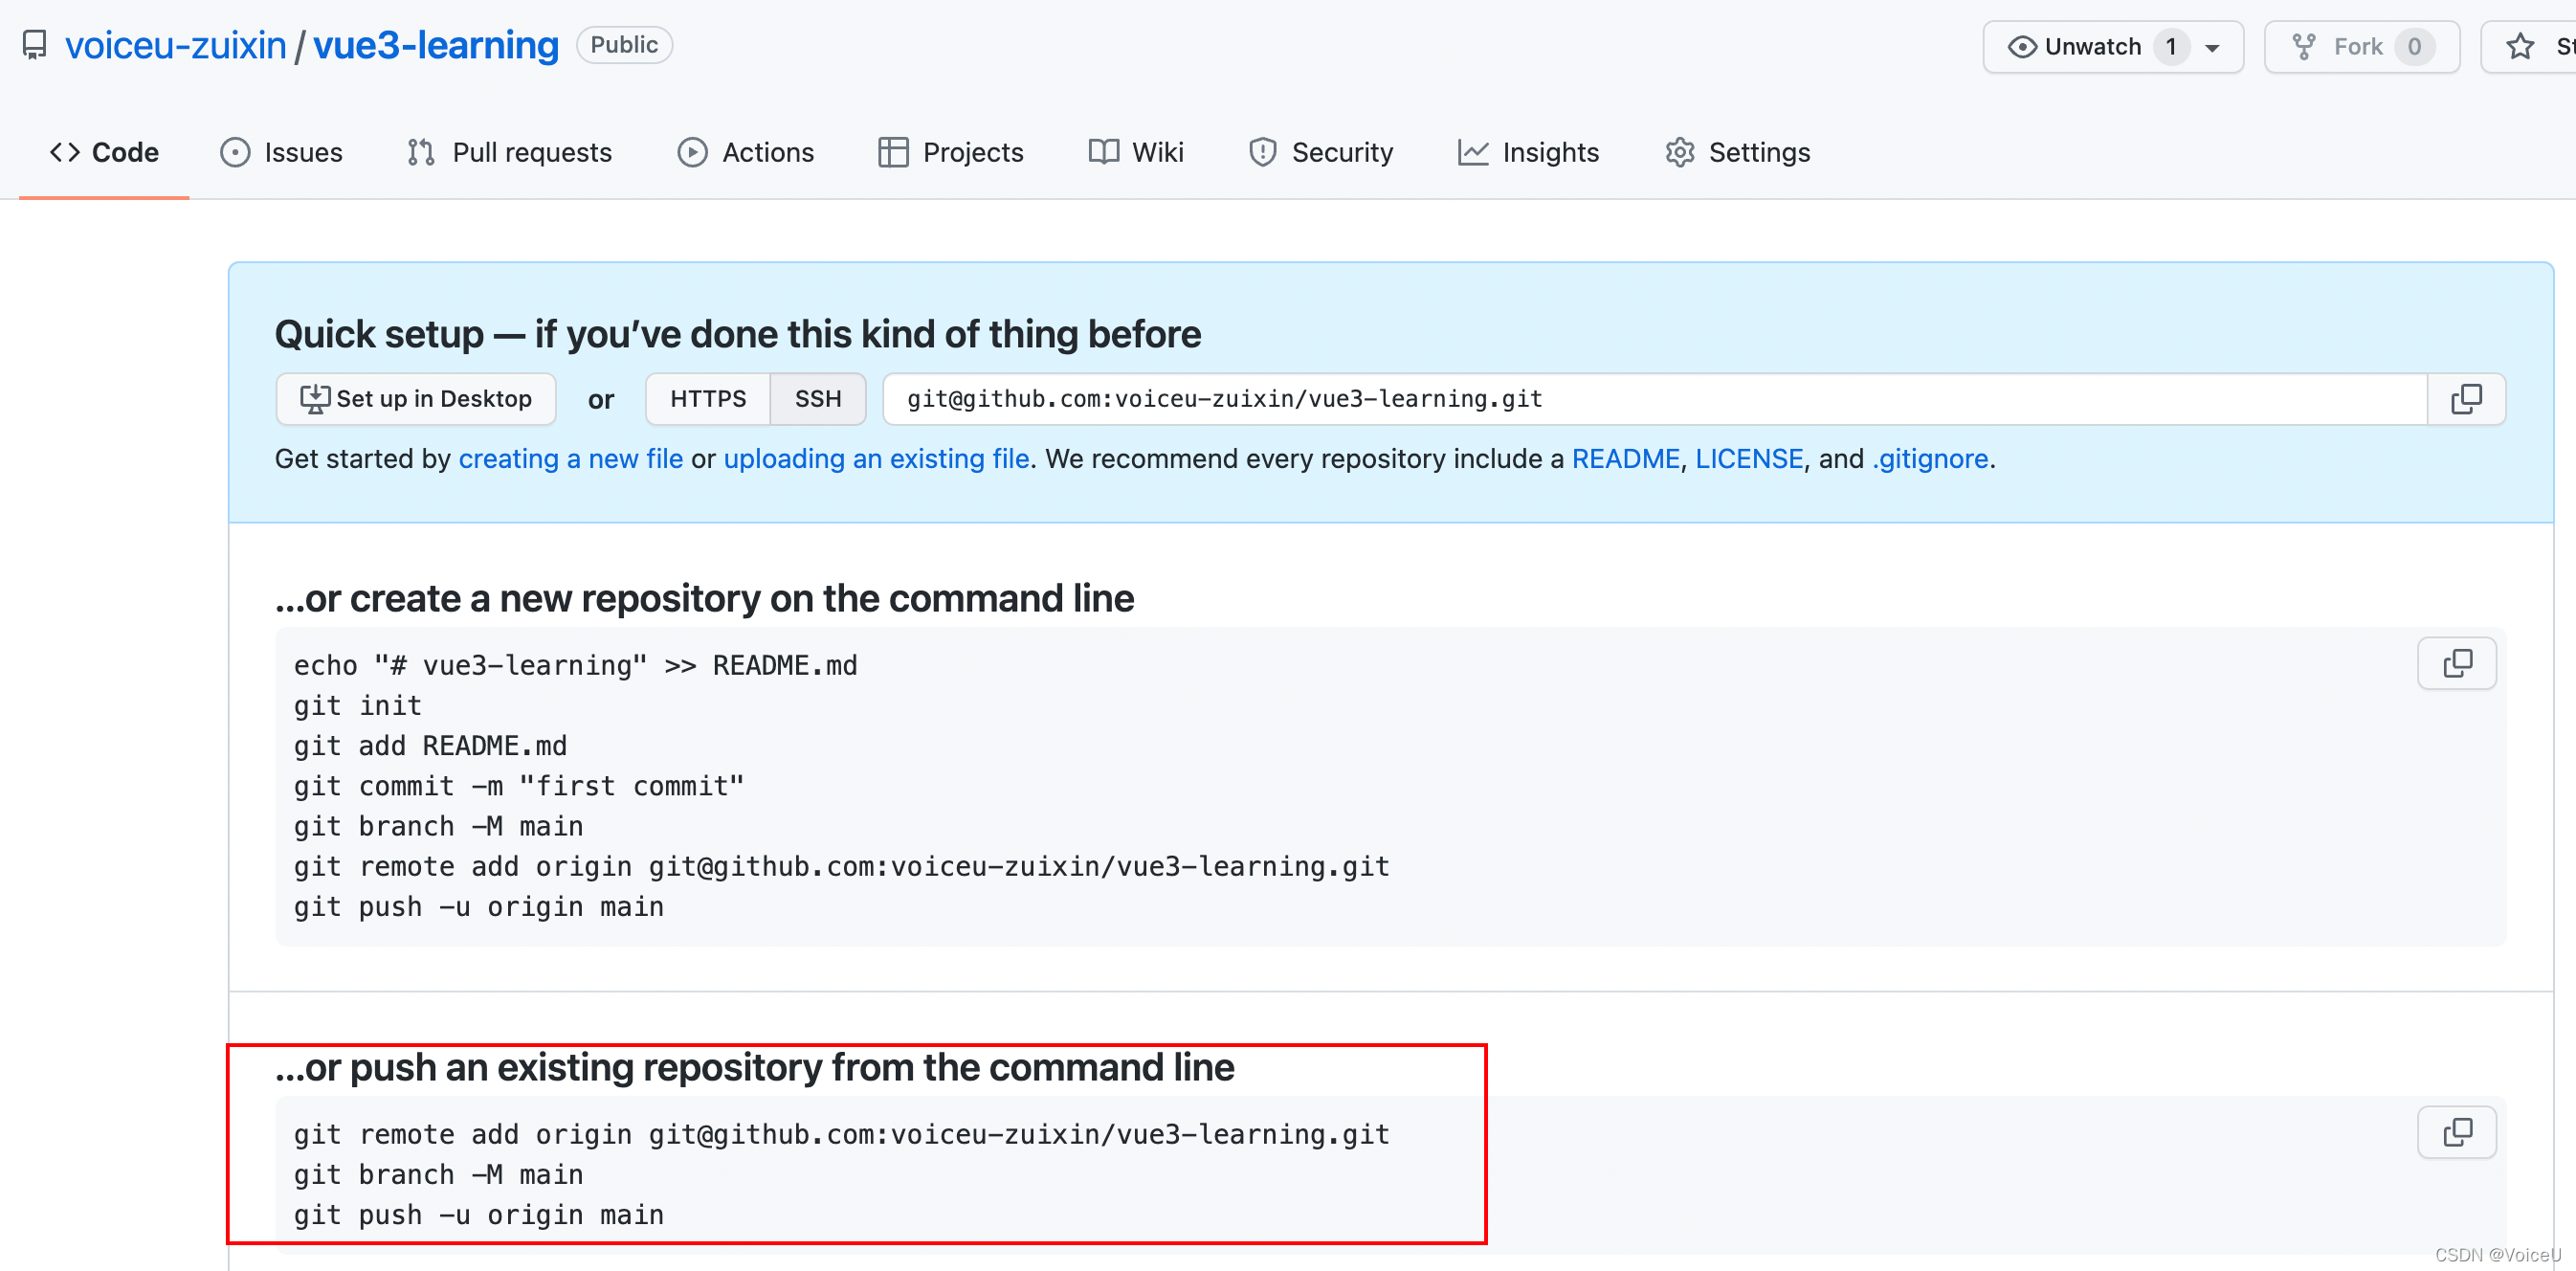The width and height of the screenshot is (2576, 1271).
Task: Select the HTTPS clone protocol
Action: point(708,399)
